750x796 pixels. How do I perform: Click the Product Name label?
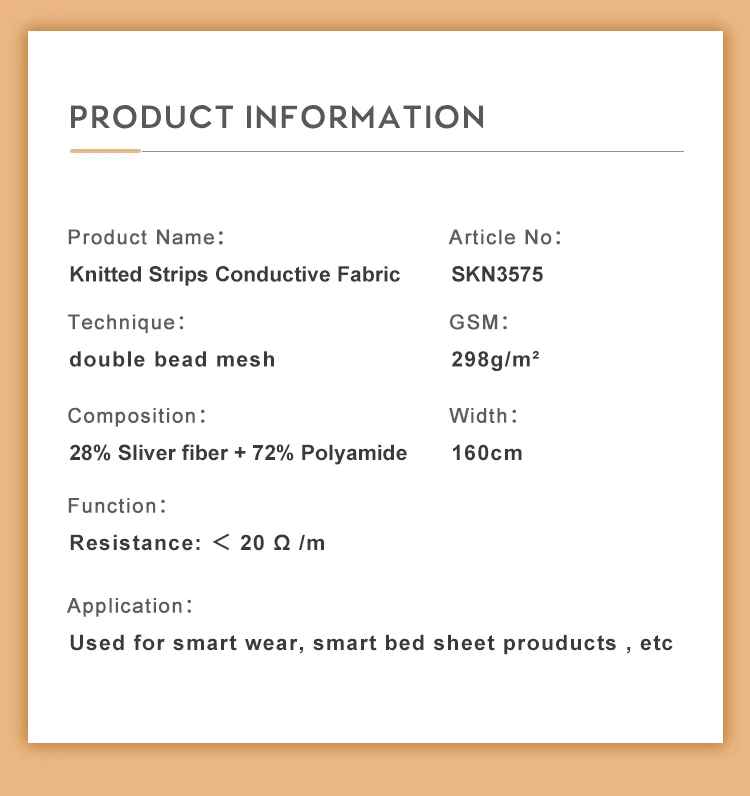point(146,238)
